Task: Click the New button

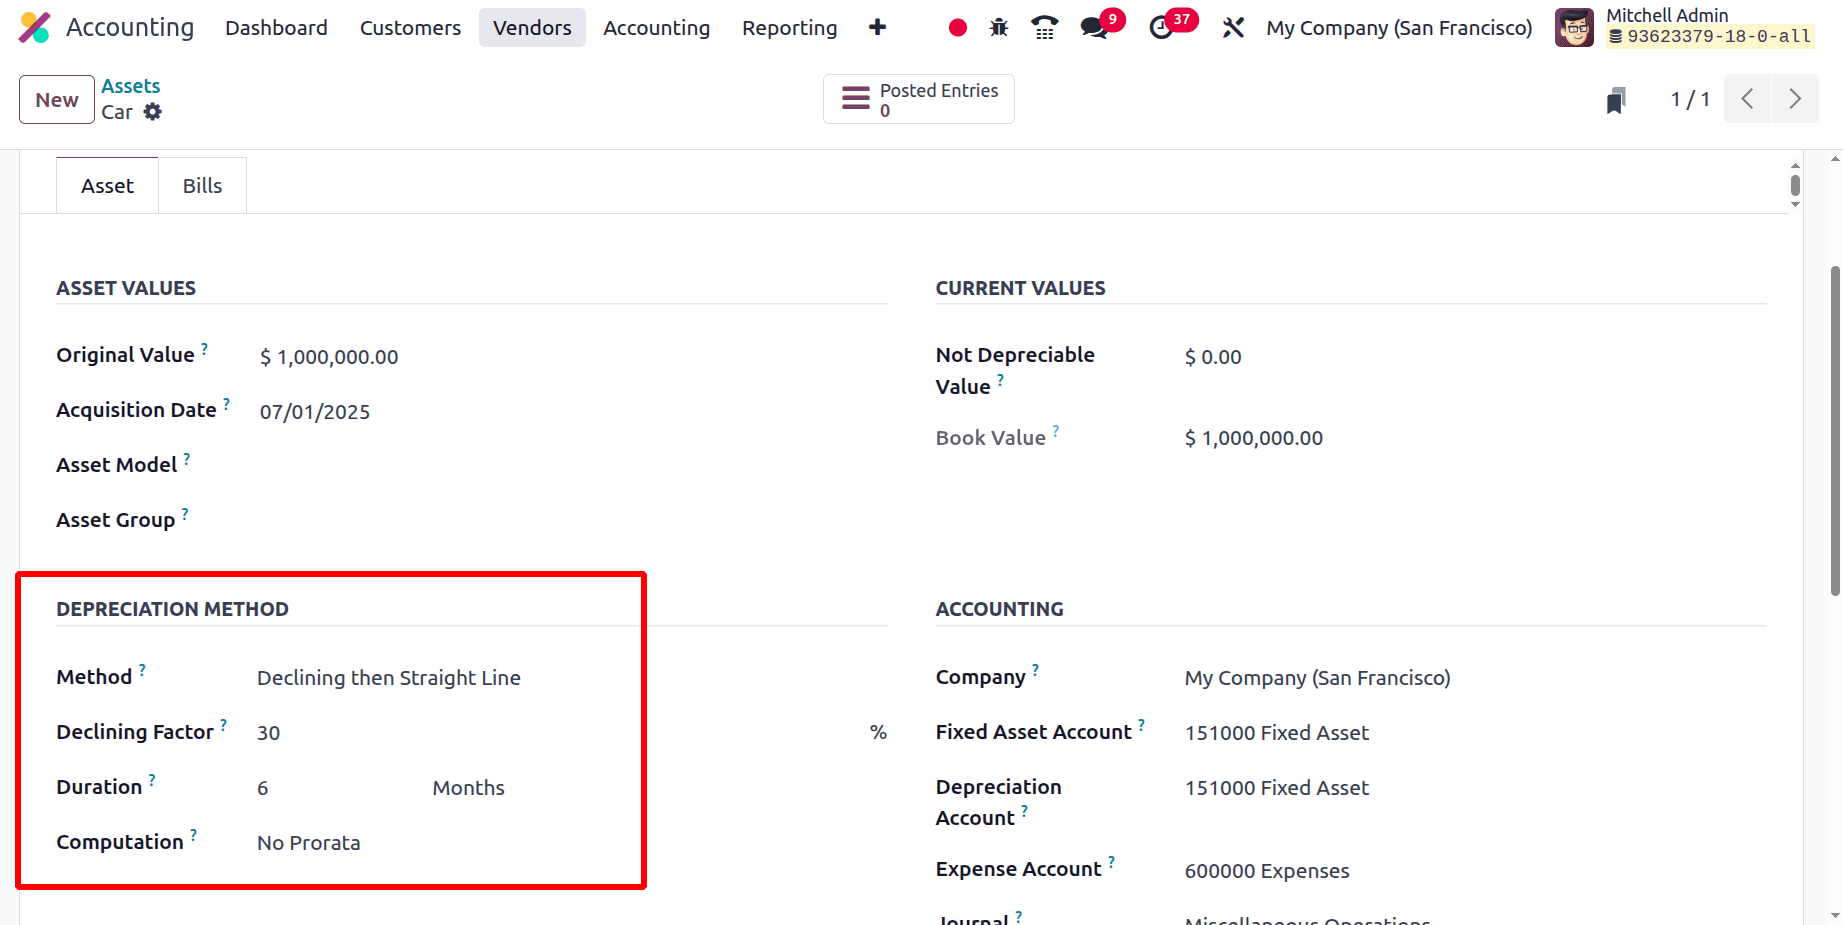Action: [x=56, y=99]
